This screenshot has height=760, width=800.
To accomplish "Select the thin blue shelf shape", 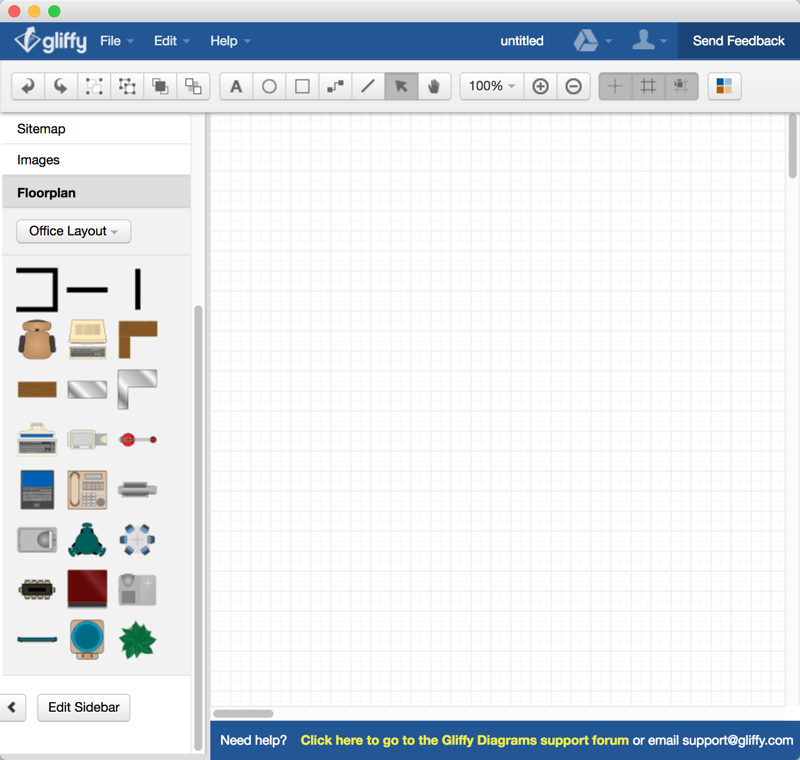I will click(x=37, y=640).
